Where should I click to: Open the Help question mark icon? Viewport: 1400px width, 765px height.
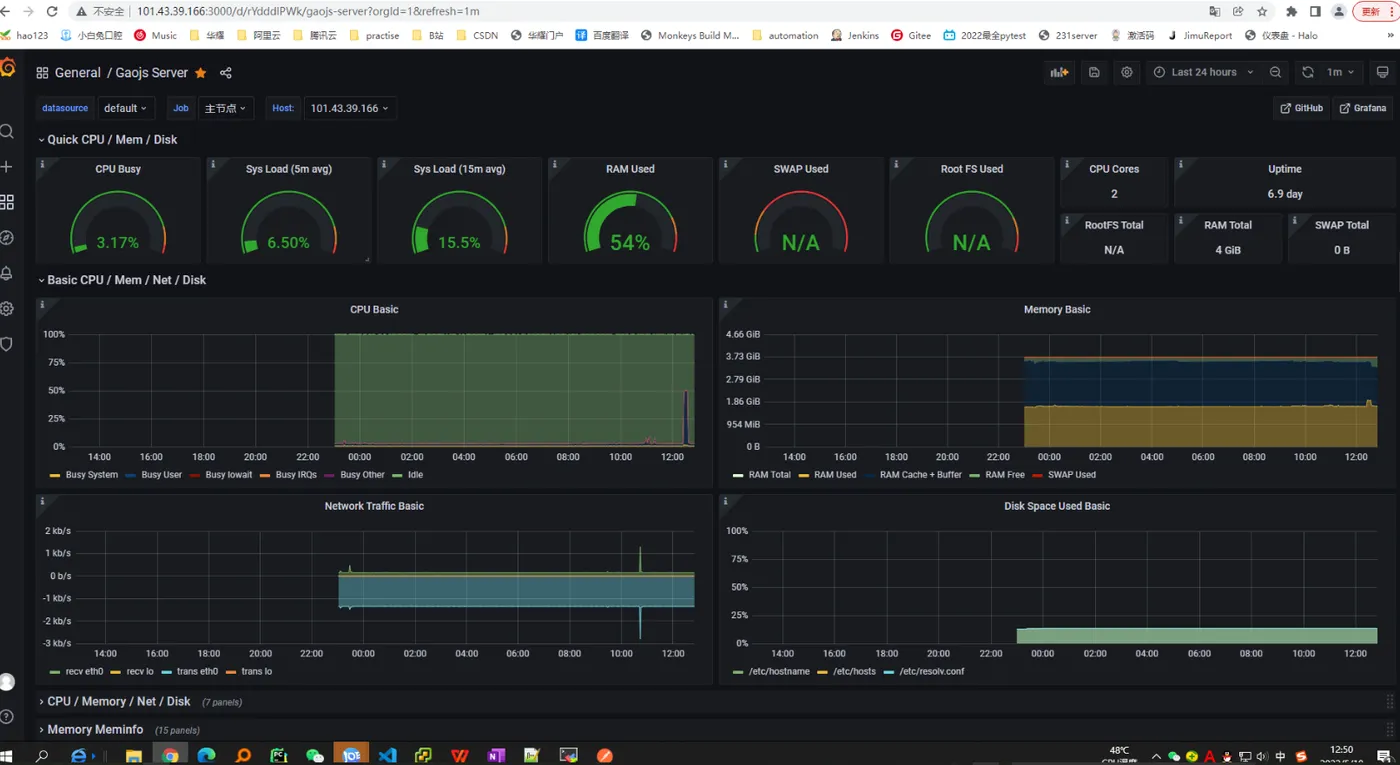[x=6, y=717]
